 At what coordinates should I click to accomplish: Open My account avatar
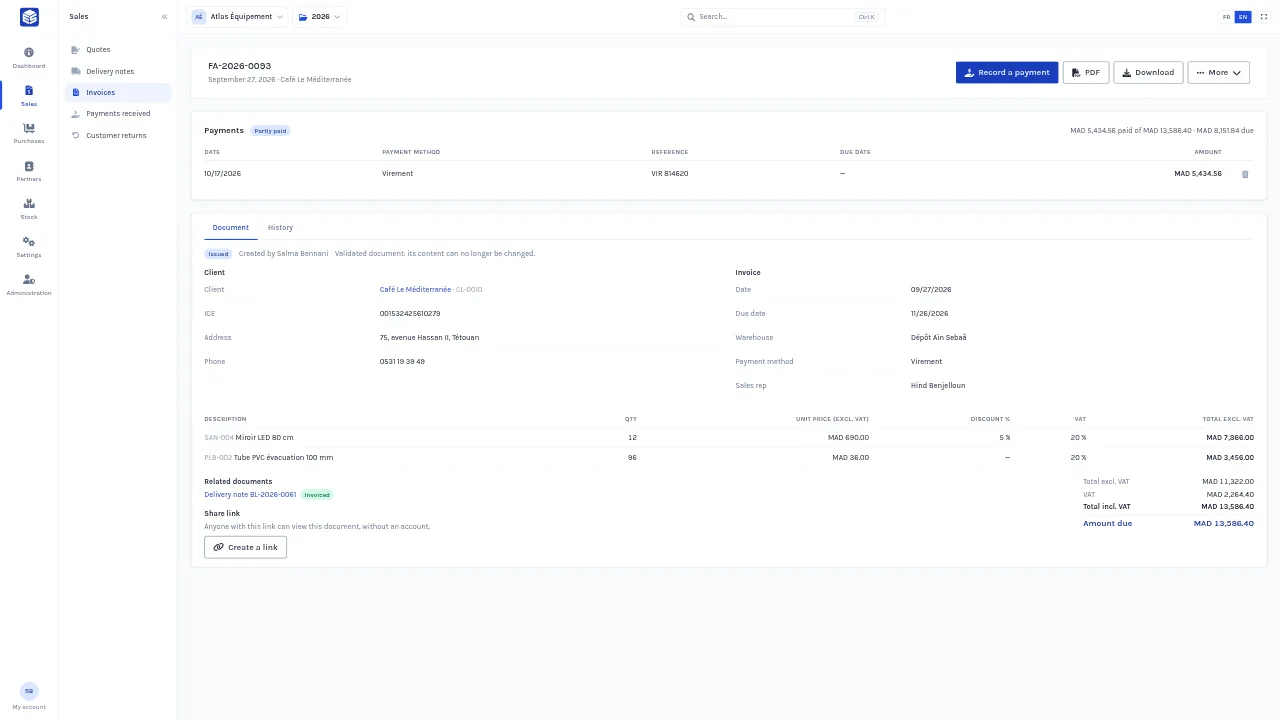point(29,691)
